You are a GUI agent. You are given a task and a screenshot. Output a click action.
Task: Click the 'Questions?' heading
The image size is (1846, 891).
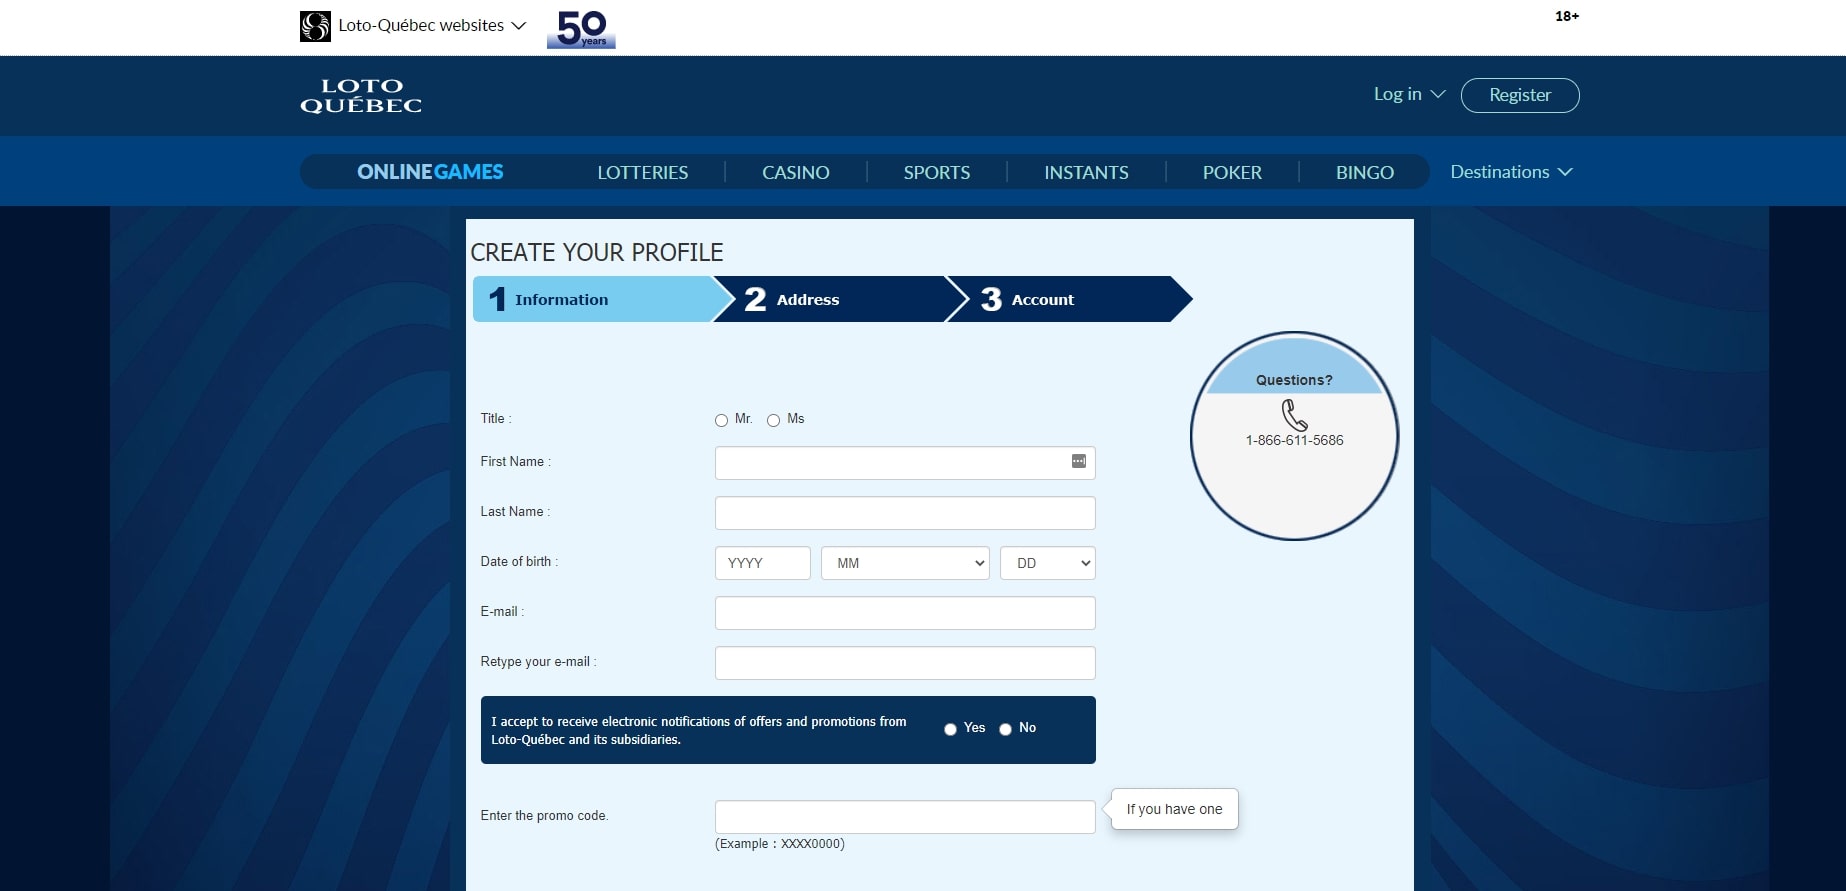tap(1294, 380)
